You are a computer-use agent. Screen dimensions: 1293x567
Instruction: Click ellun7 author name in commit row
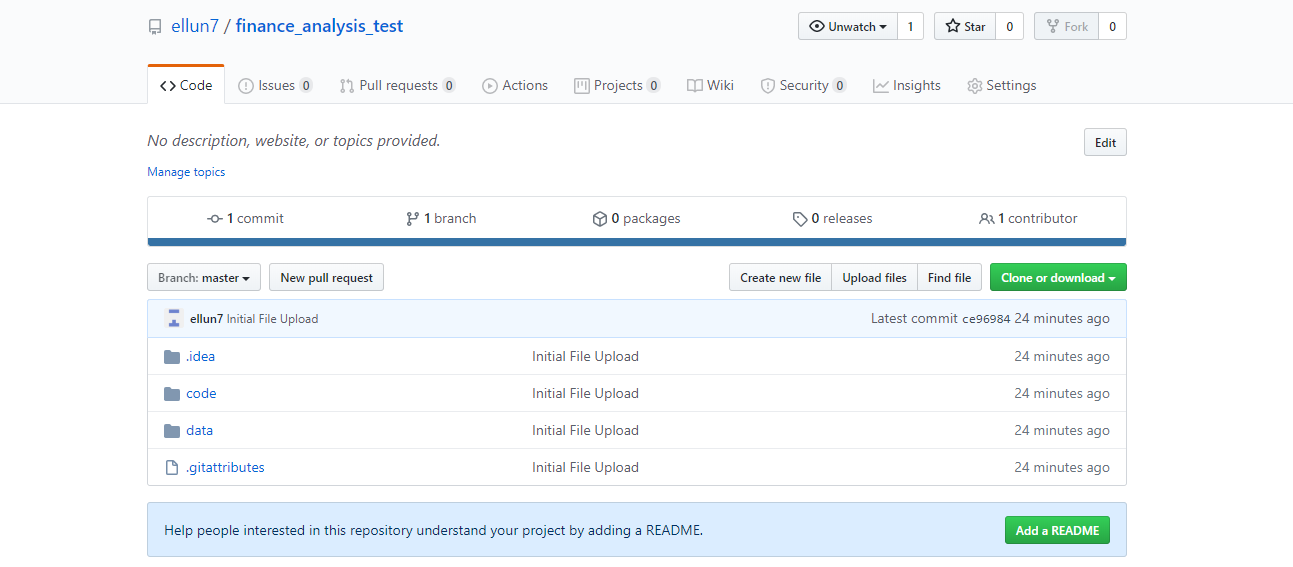pyautogui.click(x=206, y=319)
